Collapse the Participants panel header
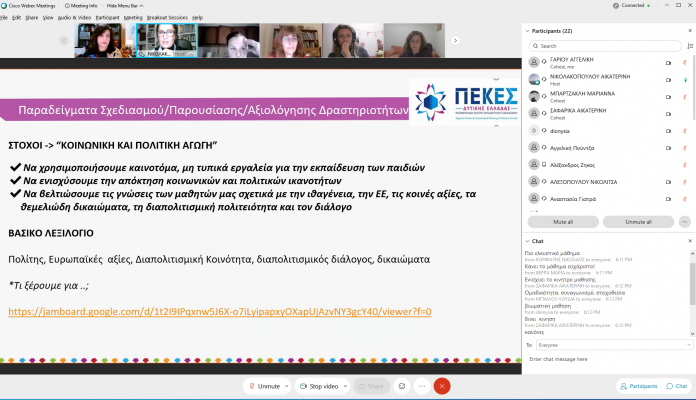696x400 pixels. coord(529,31)
